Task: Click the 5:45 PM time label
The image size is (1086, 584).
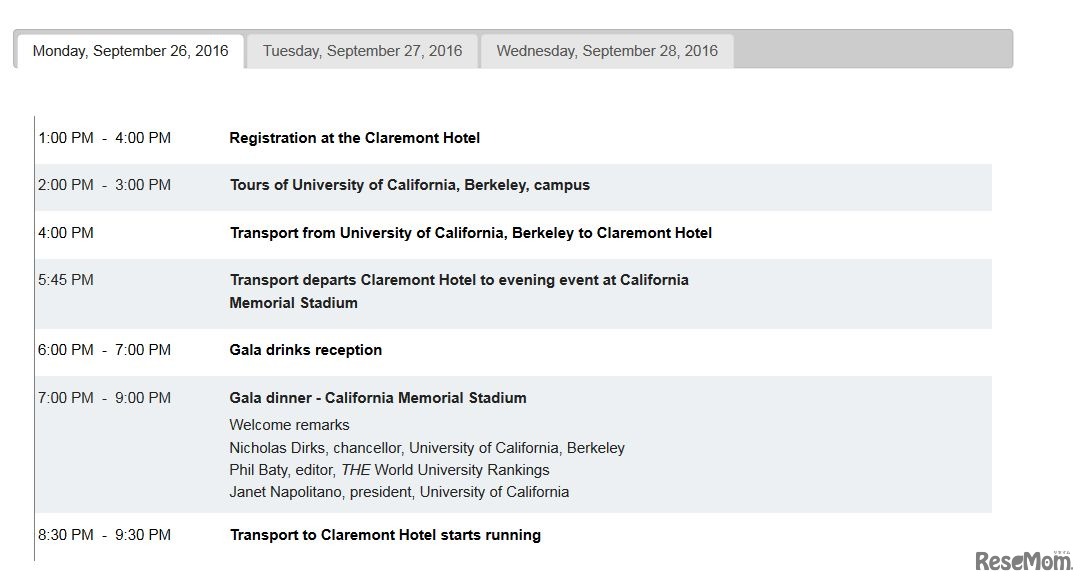Action: point(66,279)
